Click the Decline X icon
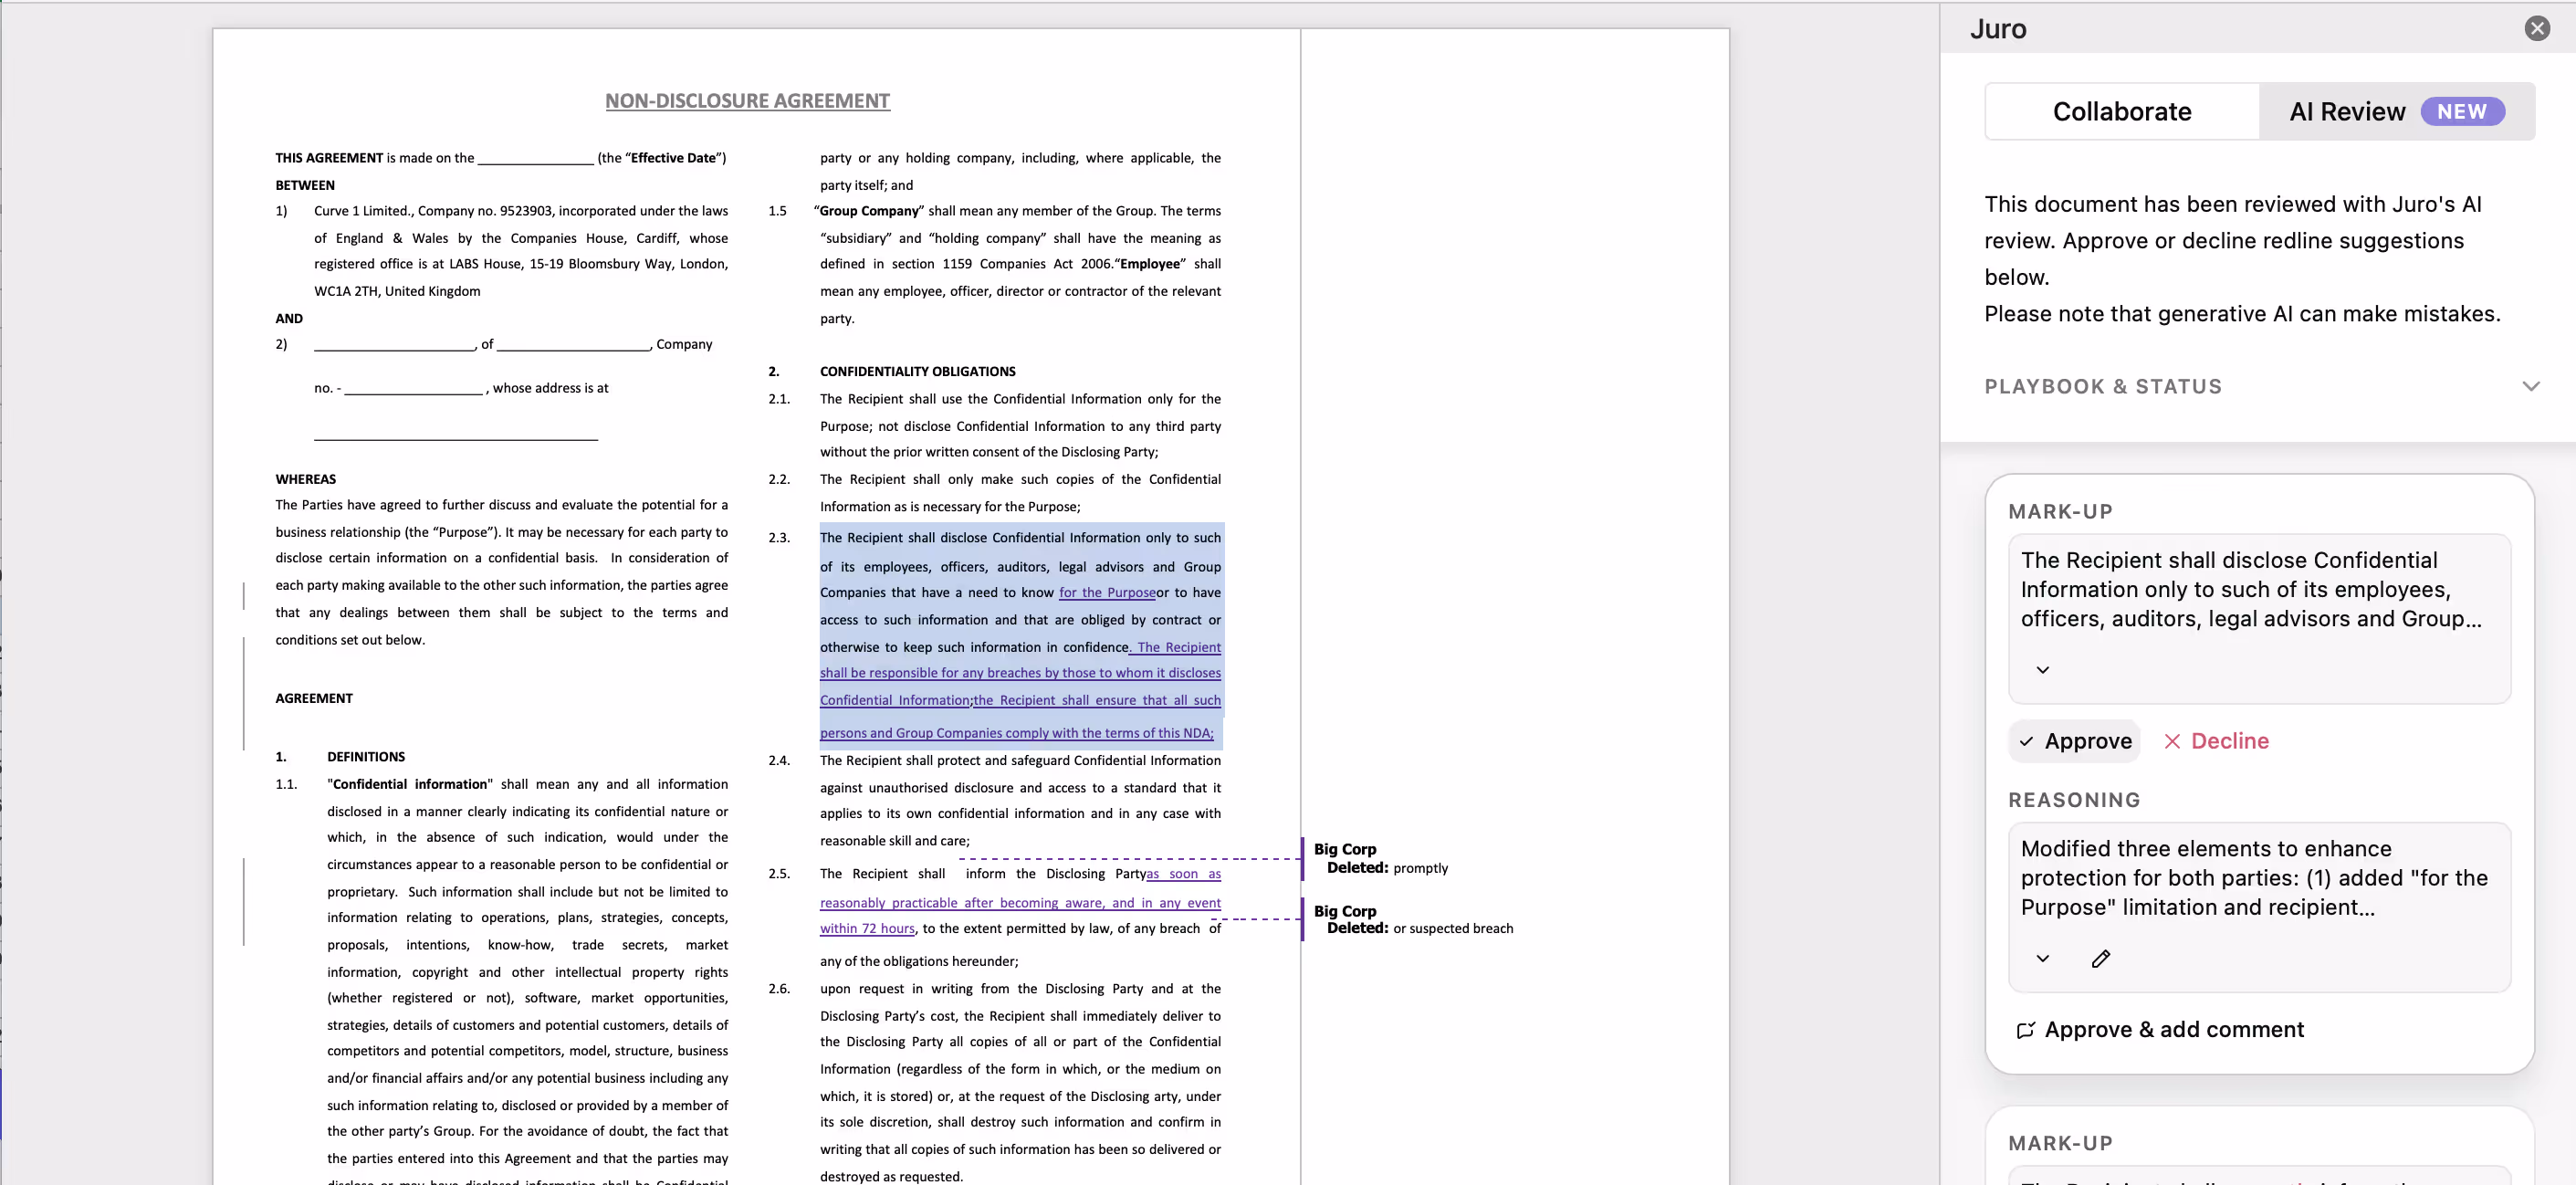 (2171, 741)
